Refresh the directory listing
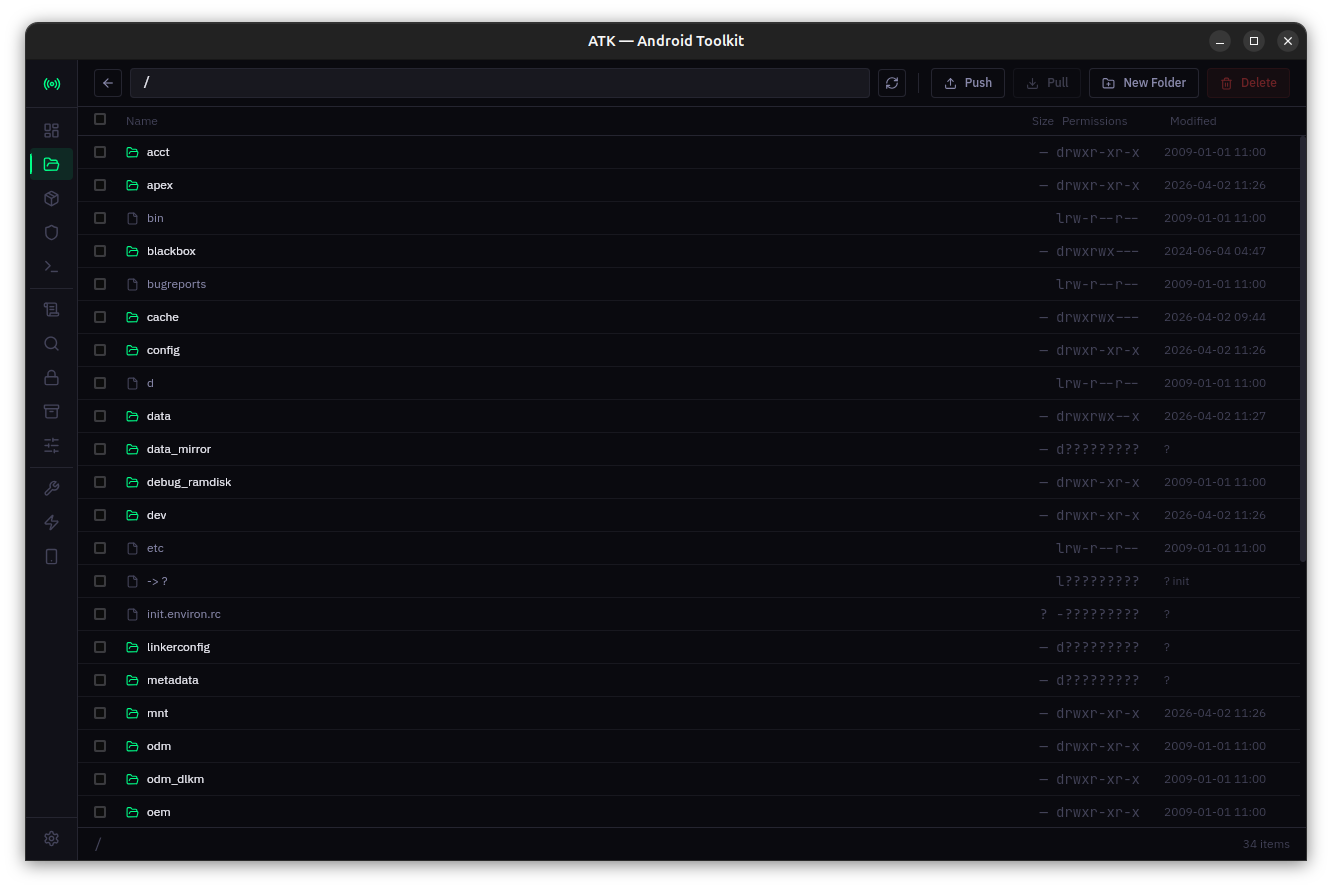 pos(892,83)
